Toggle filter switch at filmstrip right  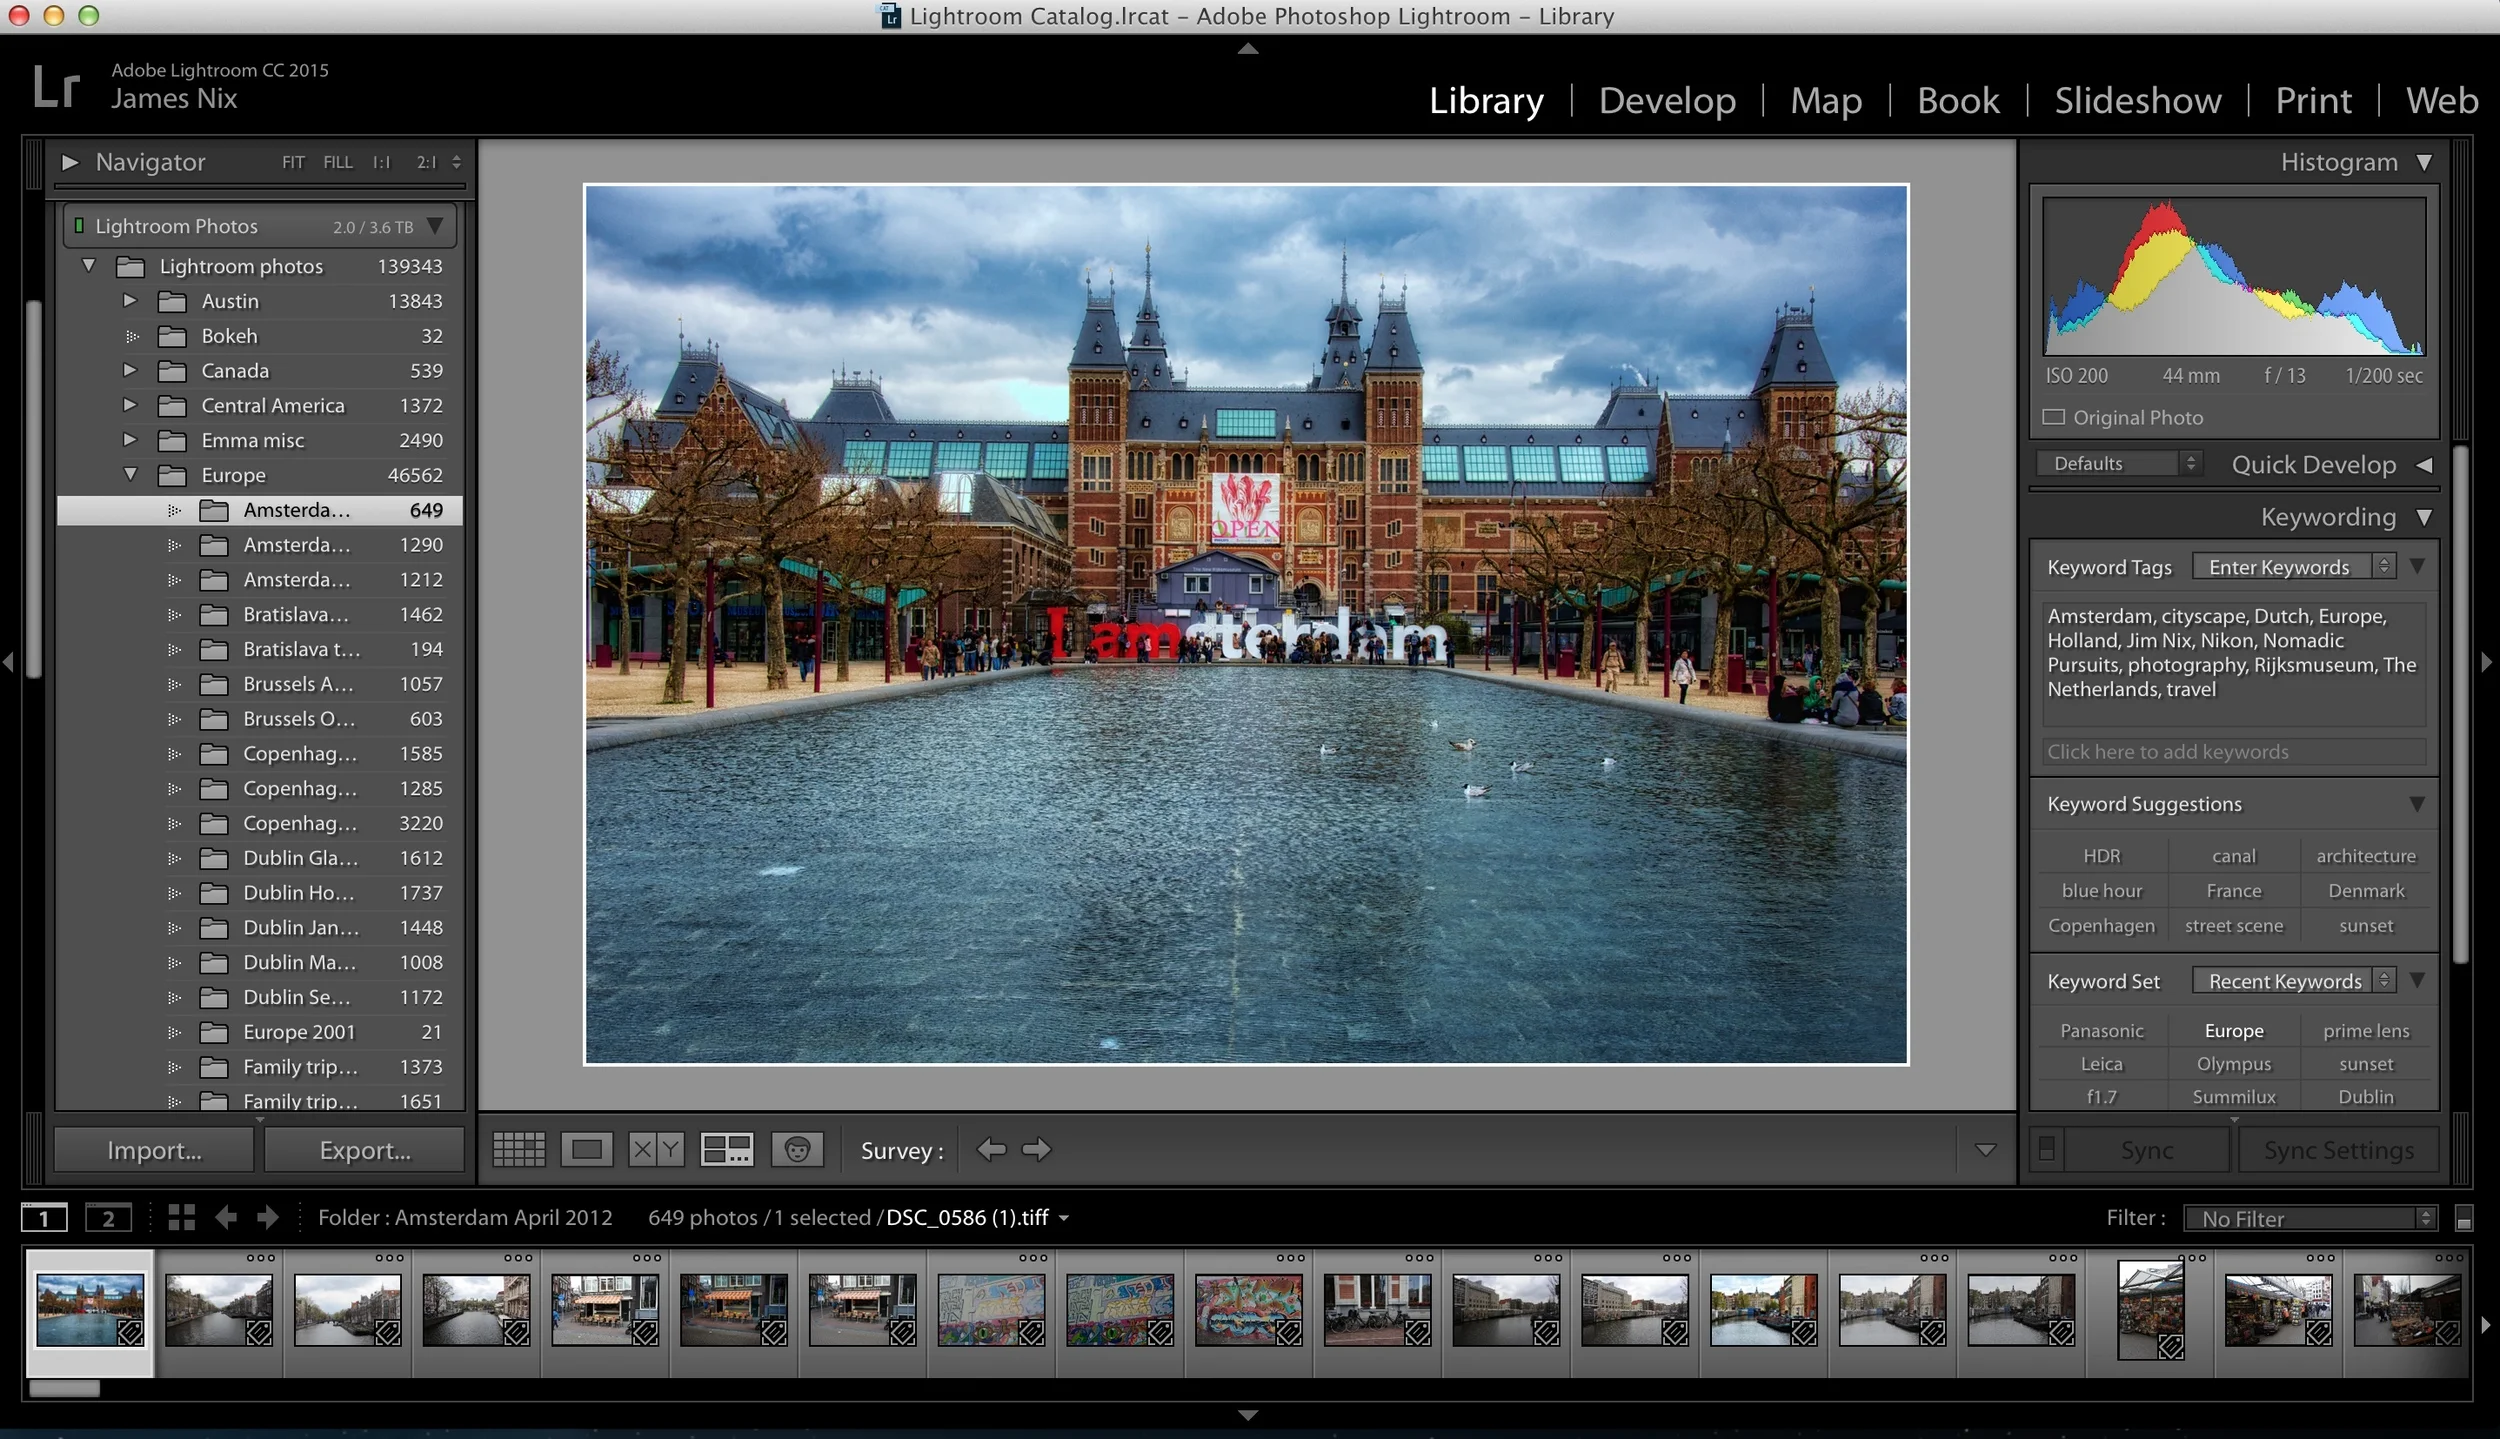tap(2464, 1218)
